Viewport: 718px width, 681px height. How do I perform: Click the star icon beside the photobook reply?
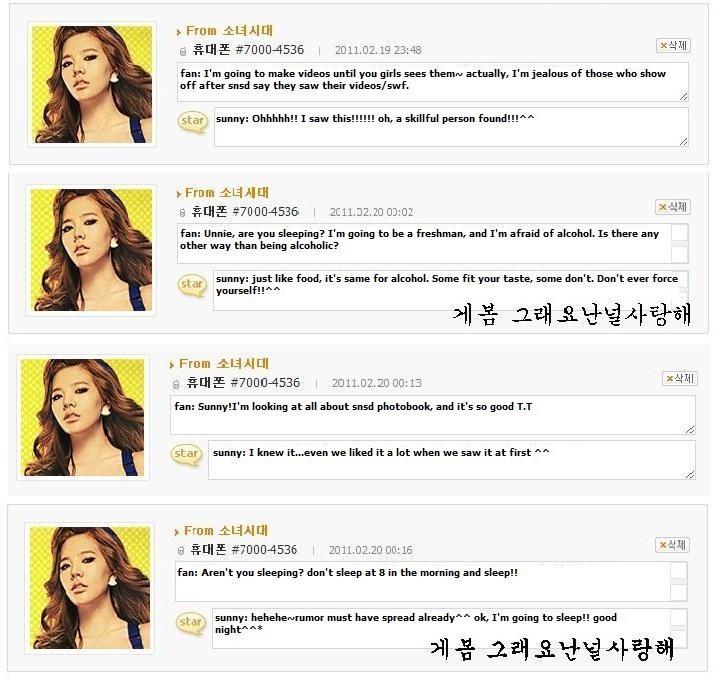click(186, 455)
